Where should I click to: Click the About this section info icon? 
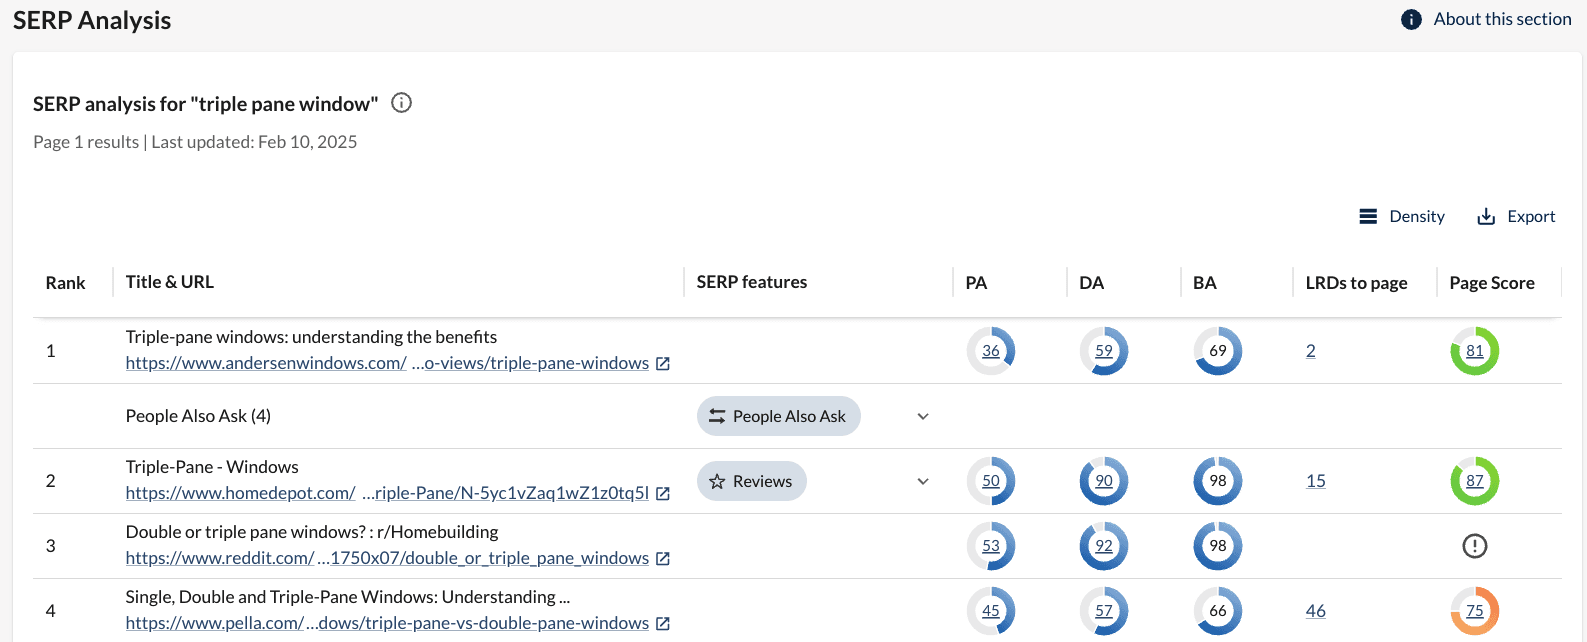pos(1411,20)
